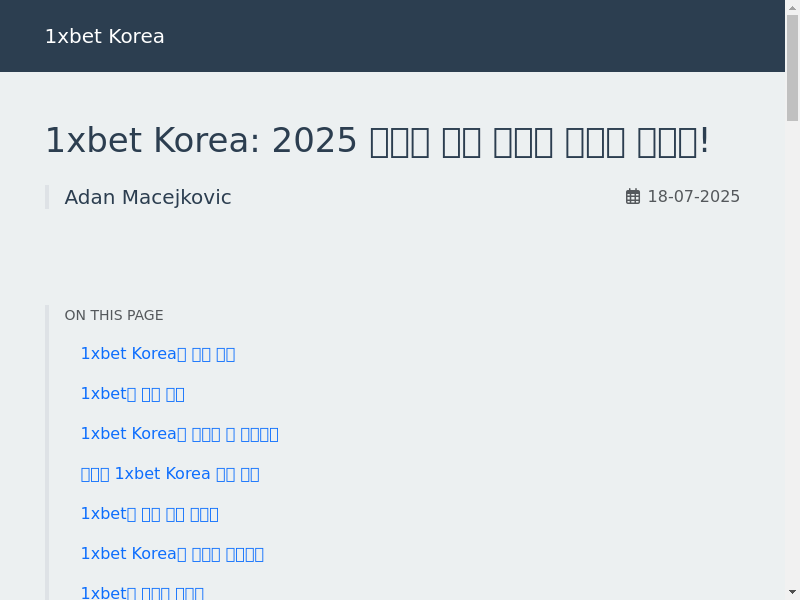Click the vertical bar left of the author name
800x600 pixels.
[47, 197]
